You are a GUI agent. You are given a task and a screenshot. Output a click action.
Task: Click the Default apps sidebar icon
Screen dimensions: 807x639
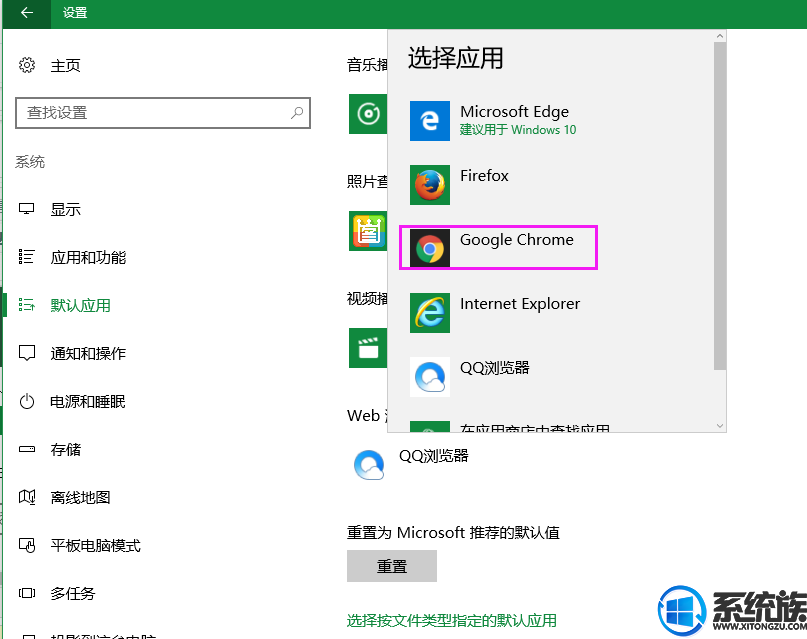click(x=27, y=305)
